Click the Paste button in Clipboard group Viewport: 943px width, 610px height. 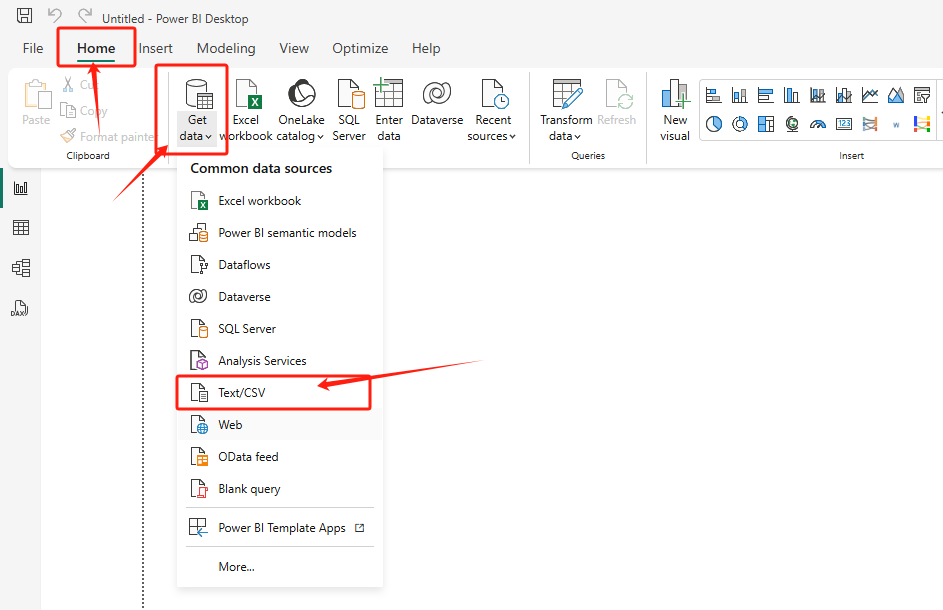37,103
